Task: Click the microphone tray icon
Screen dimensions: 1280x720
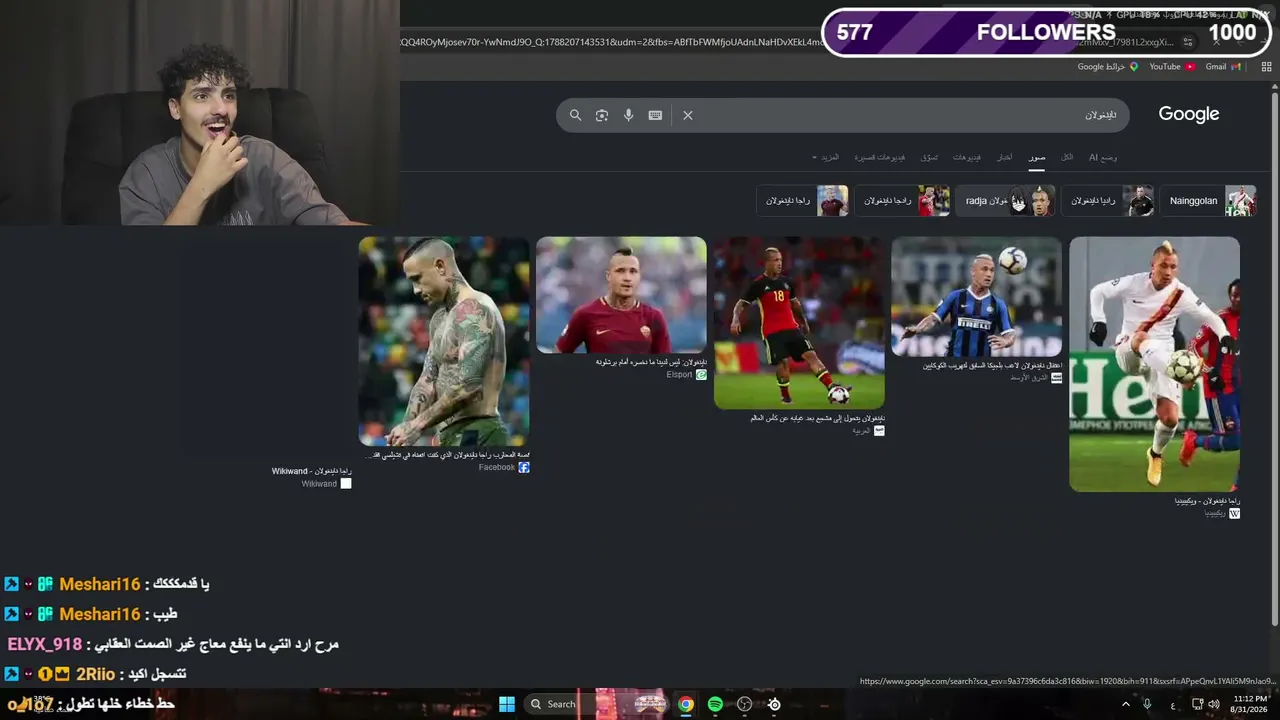Action: tap(1147, 704)
